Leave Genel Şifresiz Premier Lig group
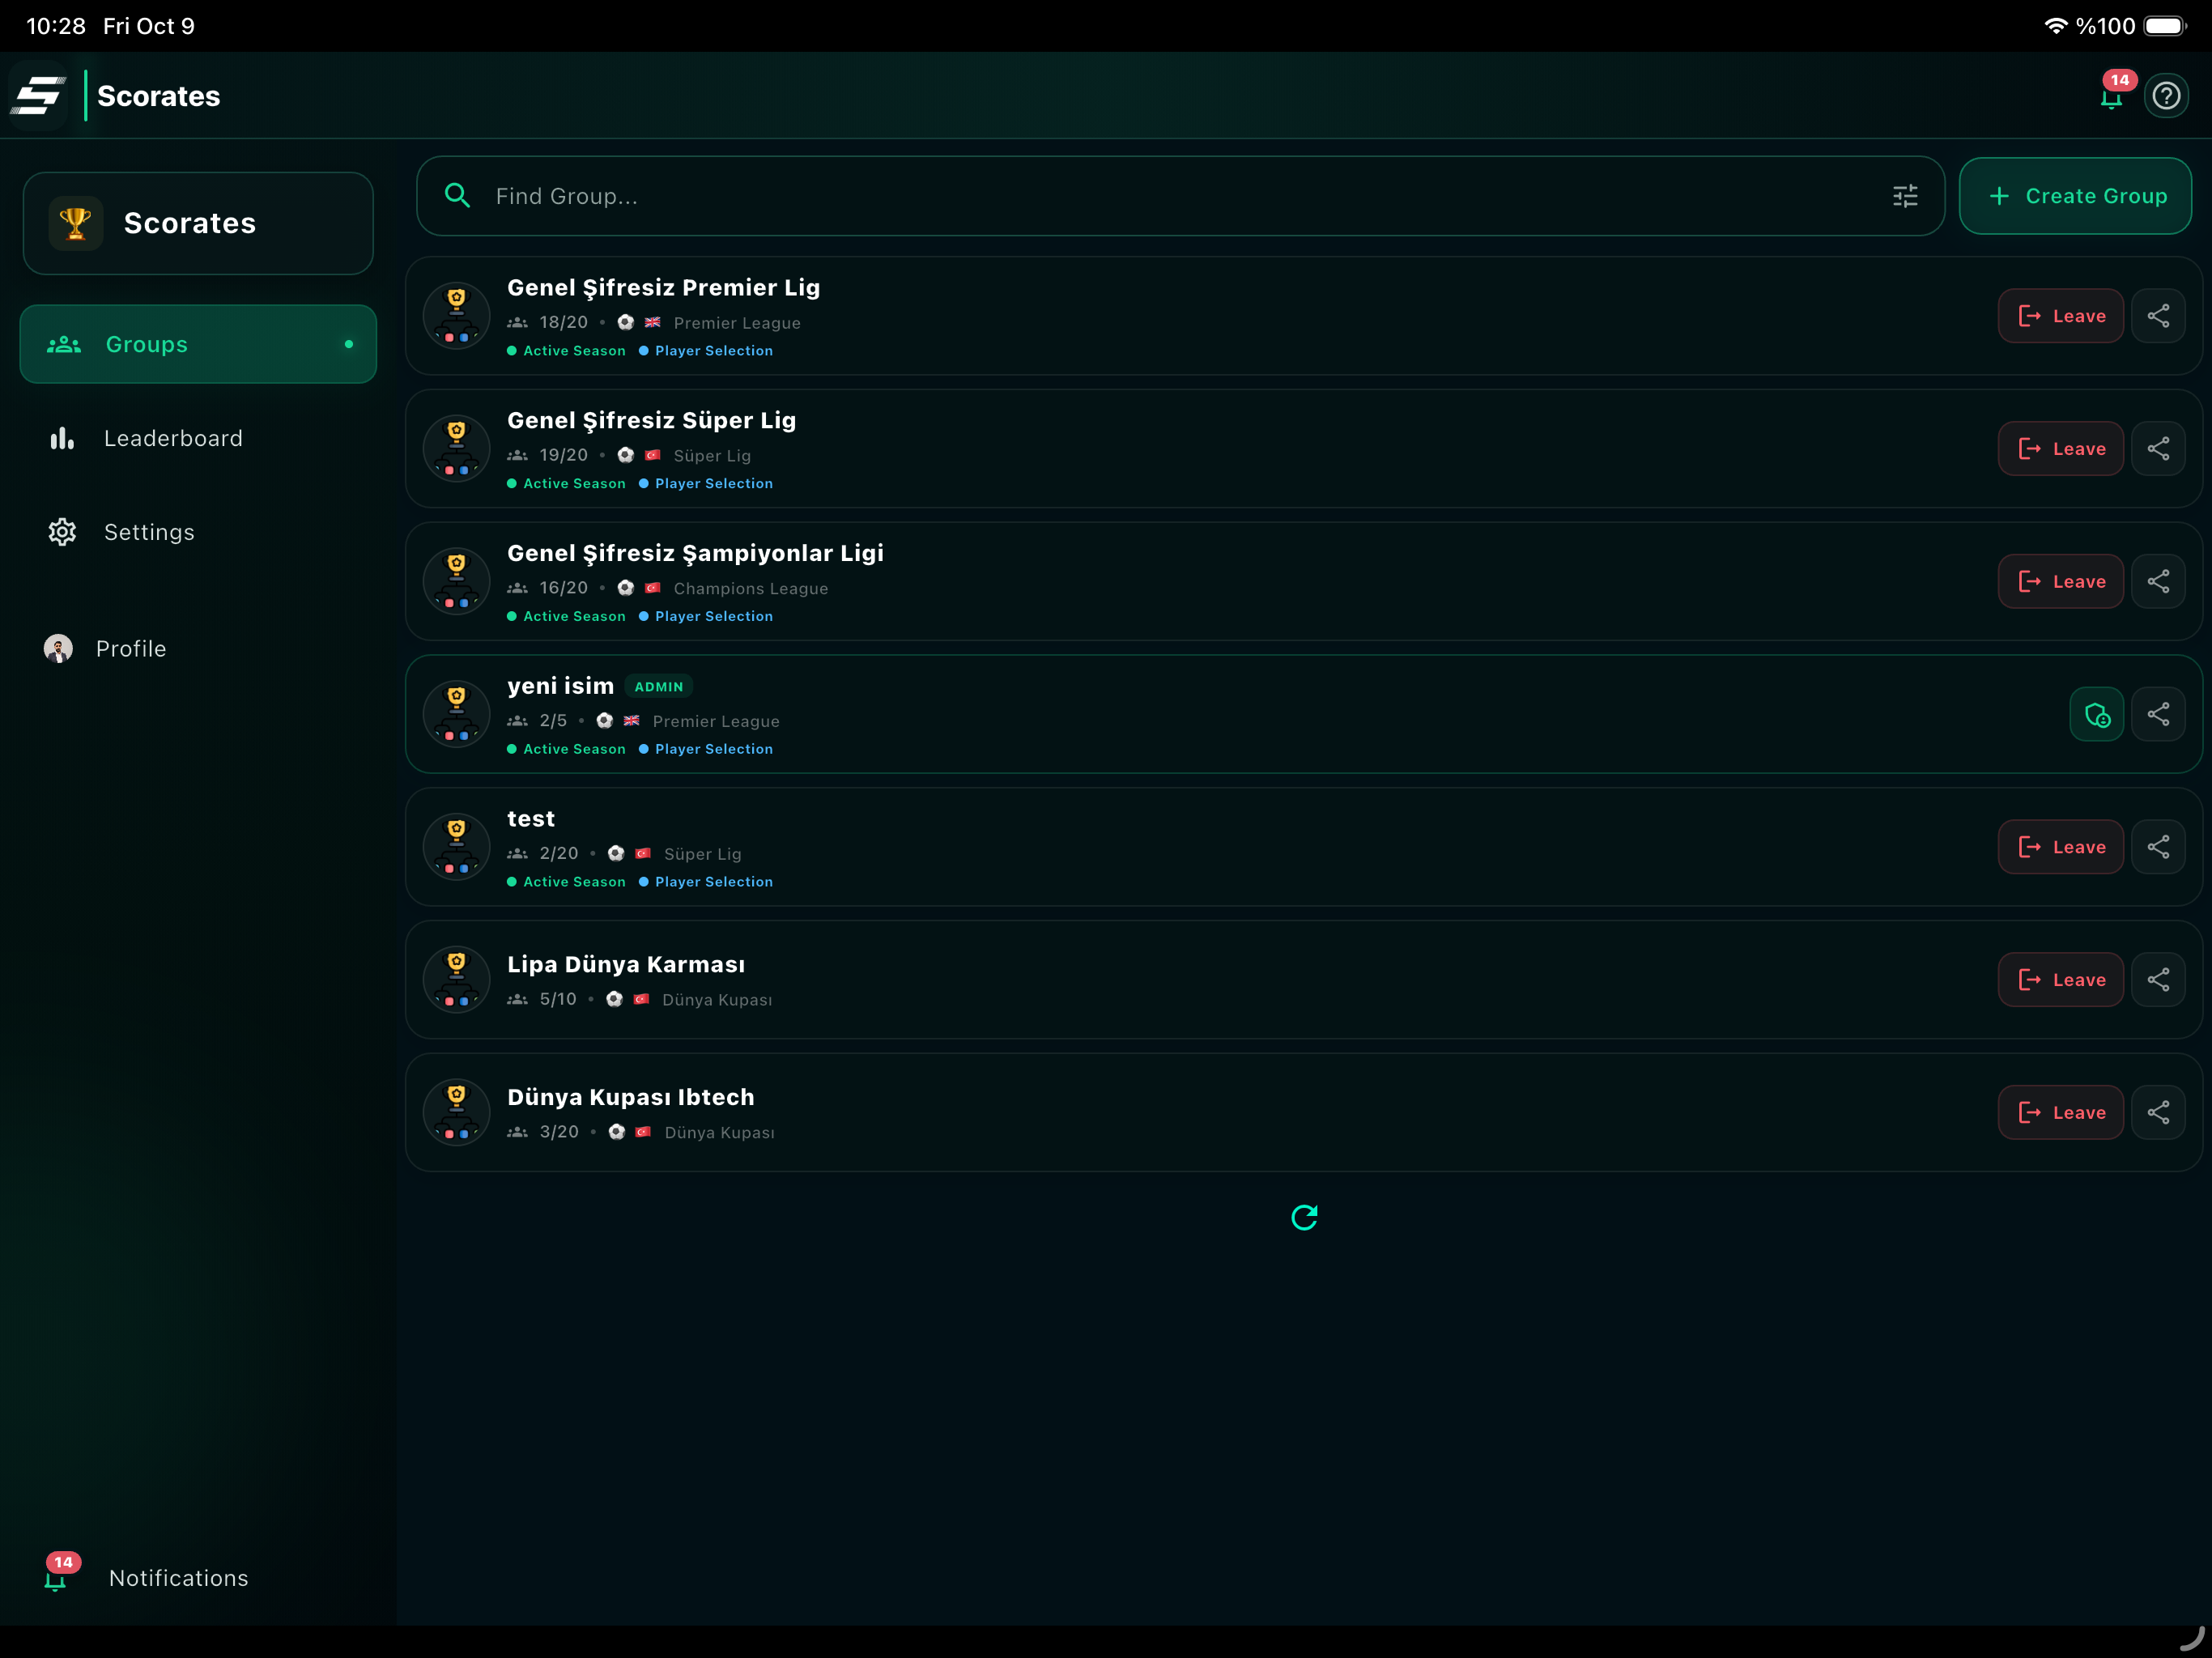This screenshot has width=2212, height=1658. 2060,316
